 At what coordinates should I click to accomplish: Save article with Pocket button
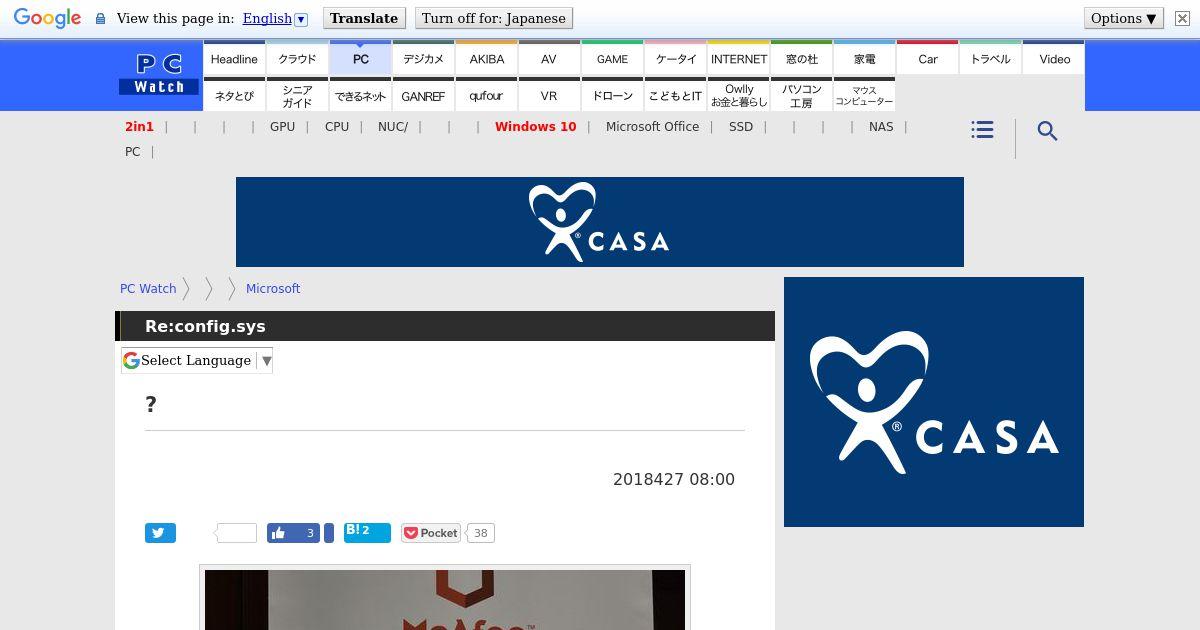pyautogui.click(x=431, y=533)
